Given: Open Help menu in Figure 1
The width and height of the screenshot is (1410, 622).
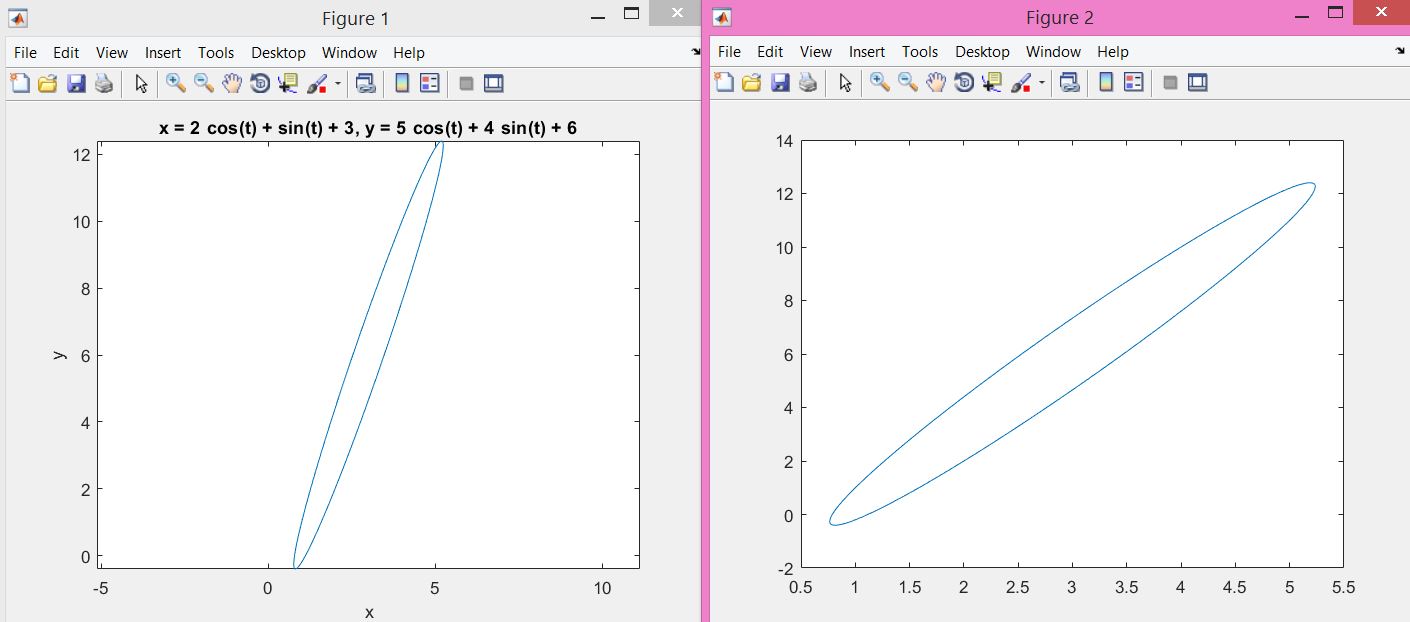Looking at the screenshot, I should [409, 52].
